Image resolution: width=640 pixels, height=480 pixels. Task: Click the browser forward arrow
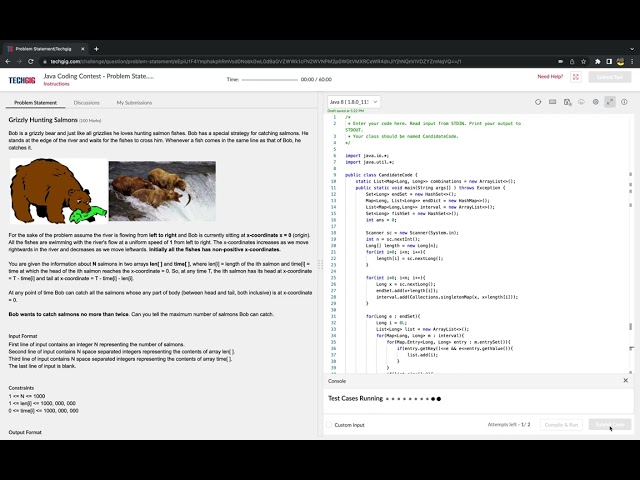[19, 62]
